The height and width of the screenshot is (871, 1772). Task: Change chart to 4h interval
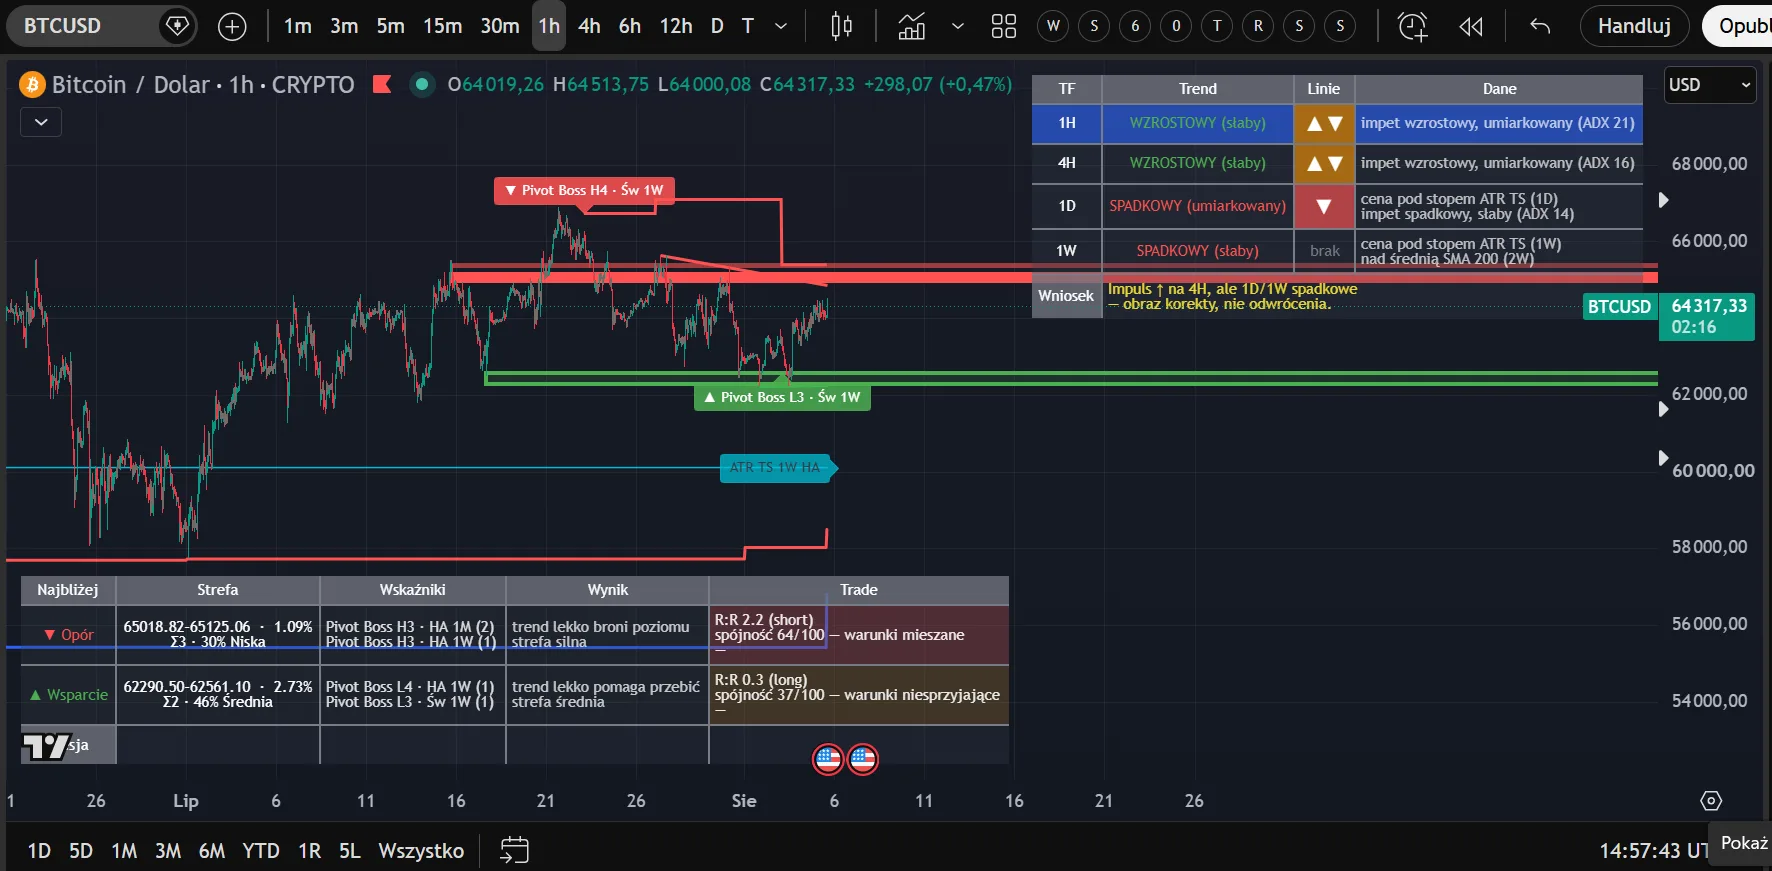tap(589, 27)
